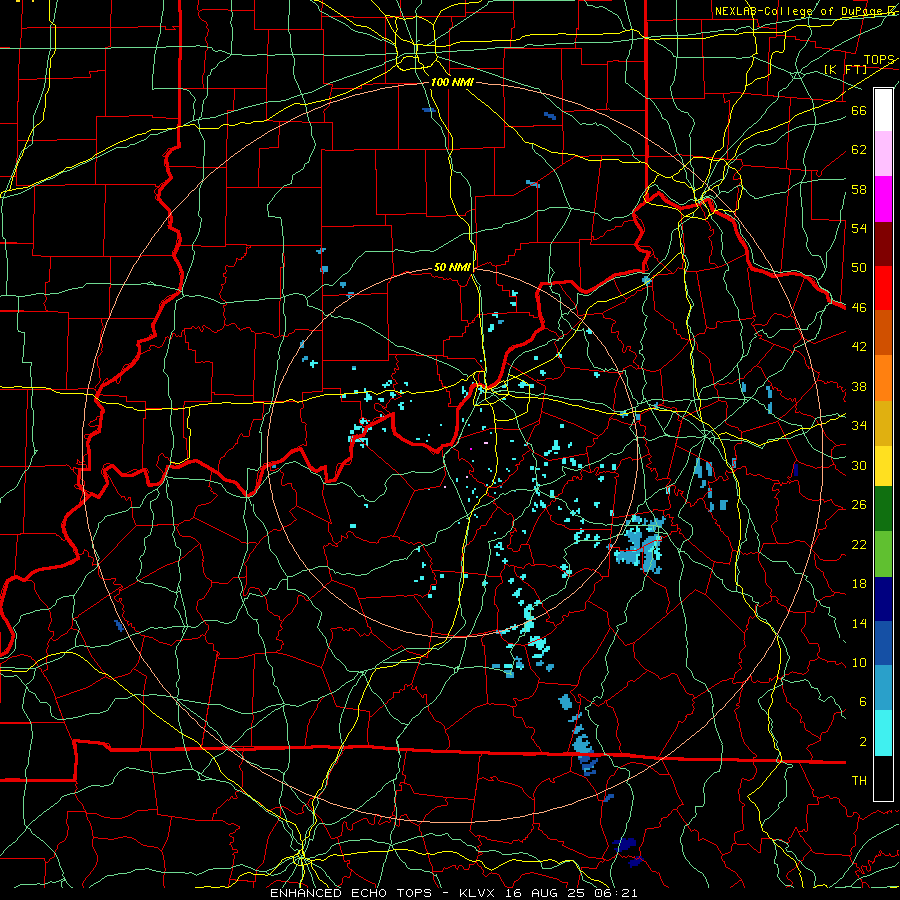Click the dark red (maroon) legend swatch

pyautogui.click(x=883, y=244)
